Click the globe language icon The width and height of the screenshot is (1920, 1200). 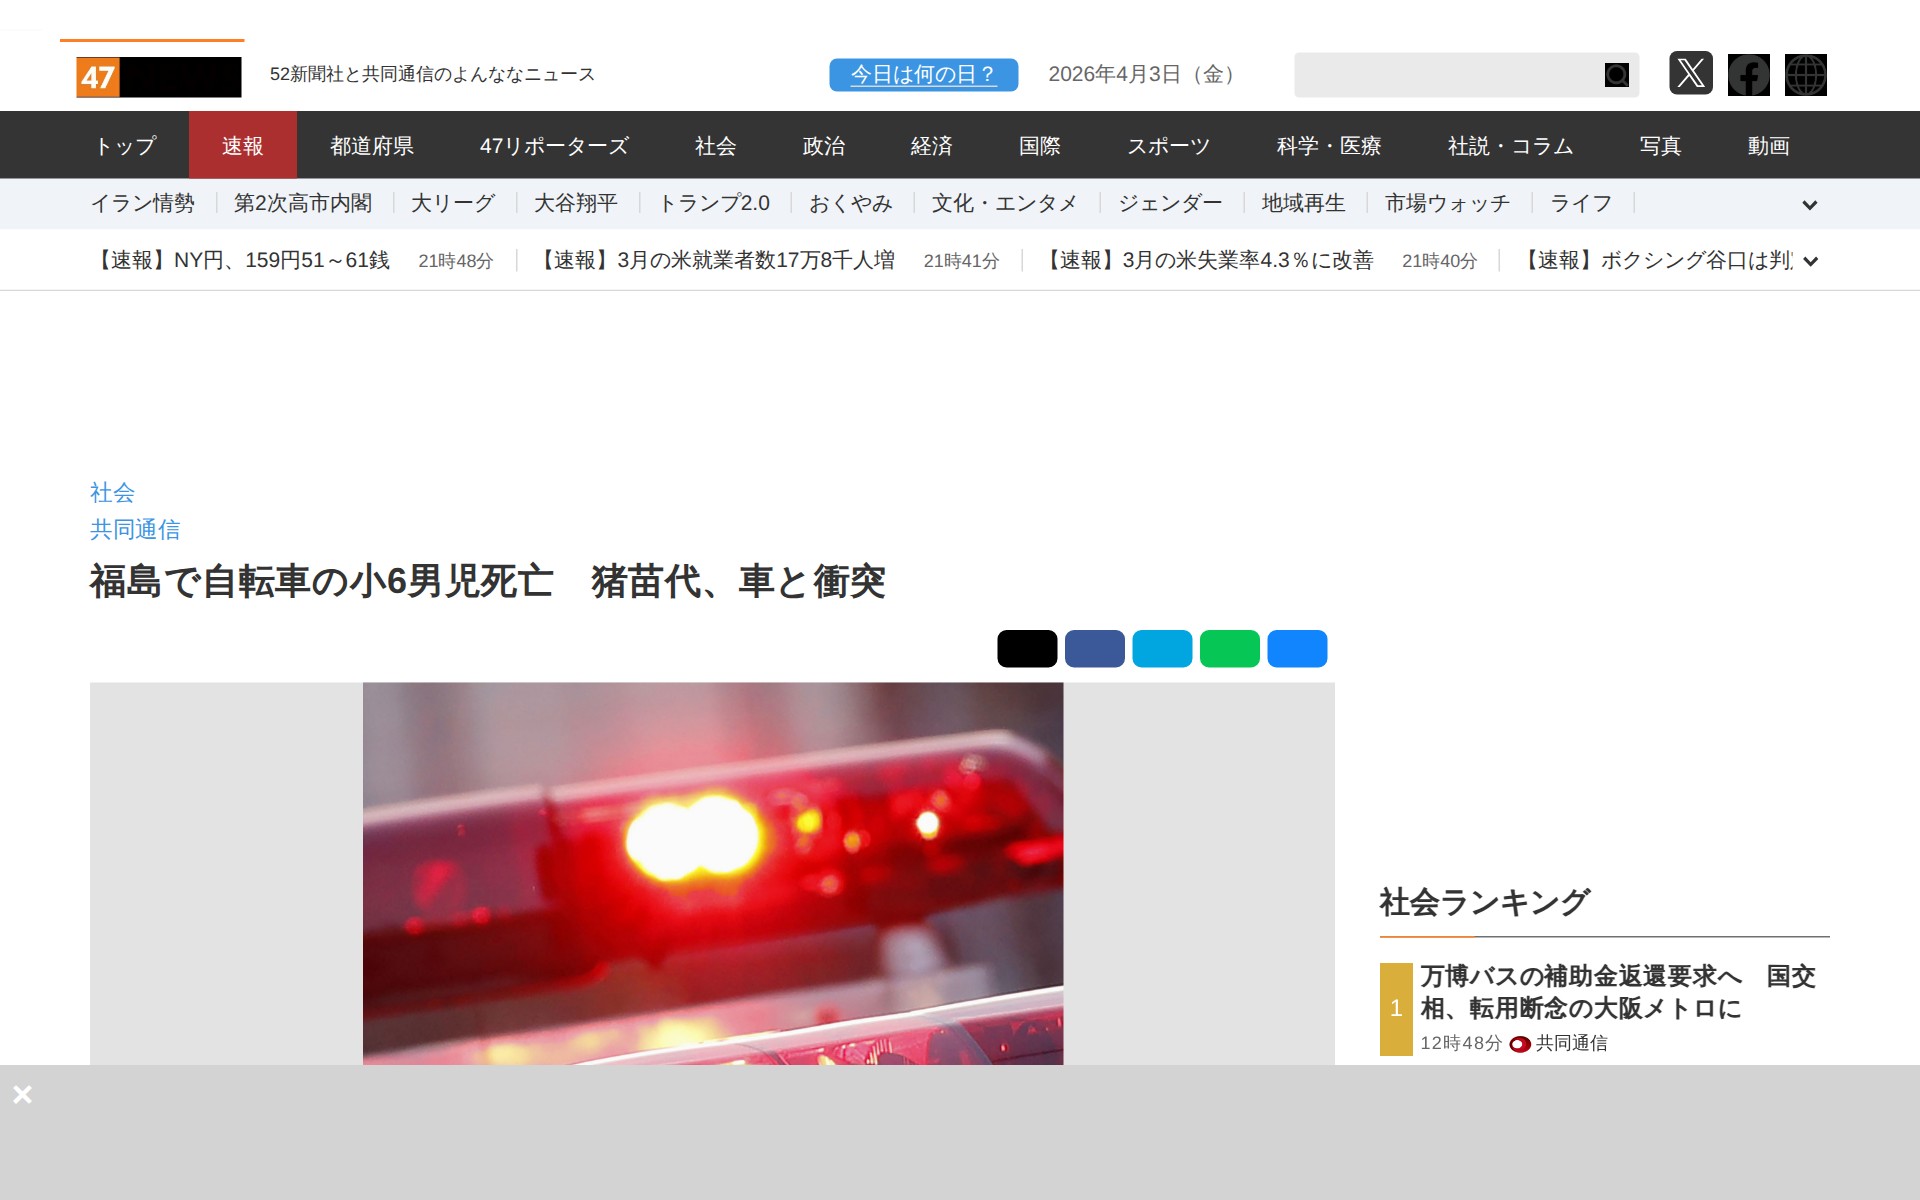click(1805, 74)
